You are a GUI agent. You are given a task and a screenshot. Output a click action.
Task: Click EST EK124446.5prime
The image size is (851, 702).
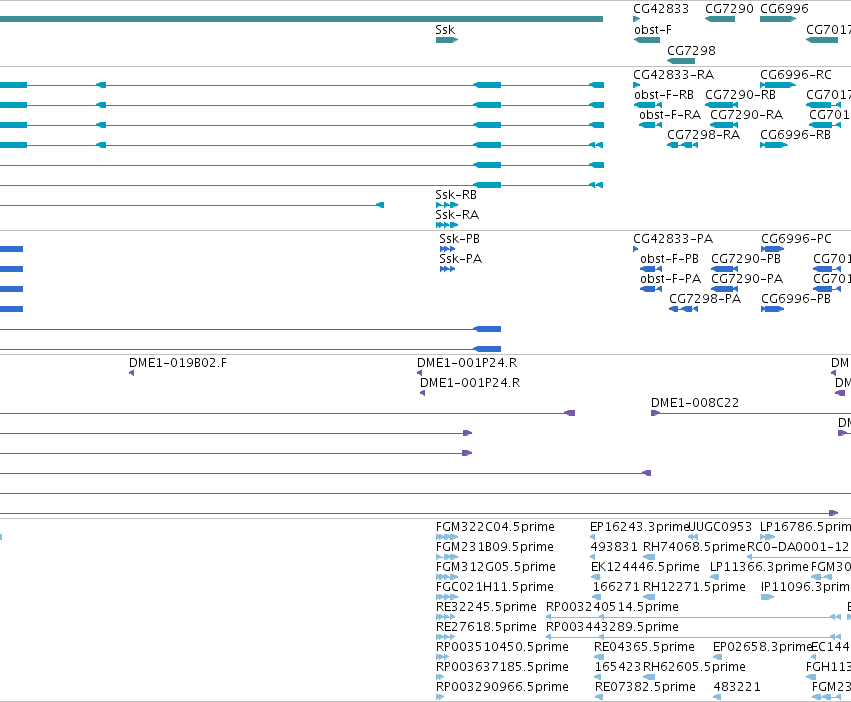point(645,567)
